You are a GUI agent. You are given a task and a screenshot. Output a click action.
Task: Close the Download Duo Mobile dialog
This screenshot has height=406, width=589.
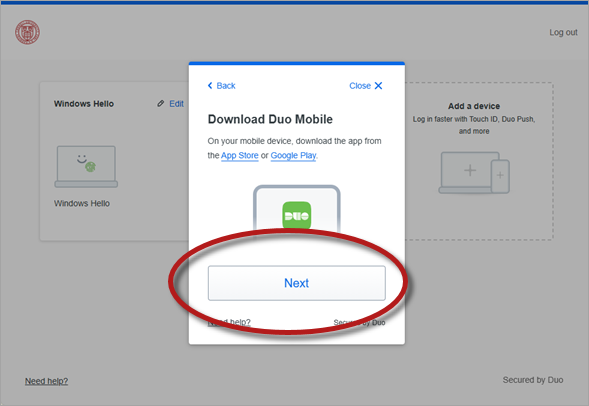pos(366,86)
